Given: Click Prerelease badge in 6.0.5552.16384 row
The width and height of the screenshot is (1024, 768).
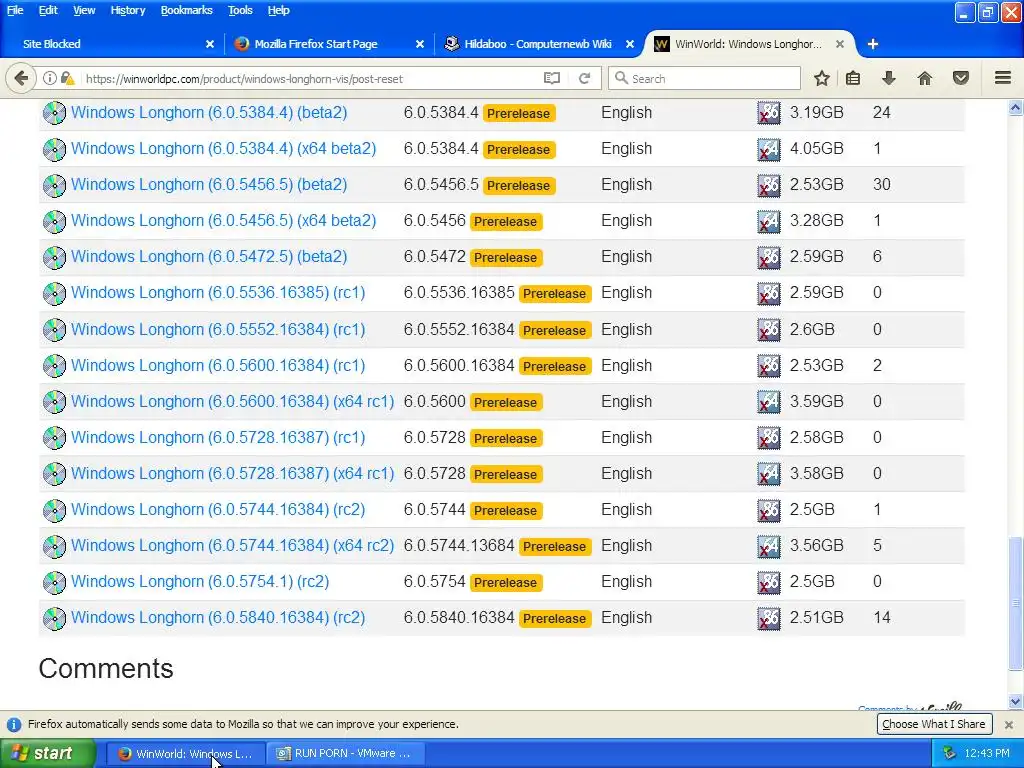Looking at the screenshot, I should tap(554, 330).
